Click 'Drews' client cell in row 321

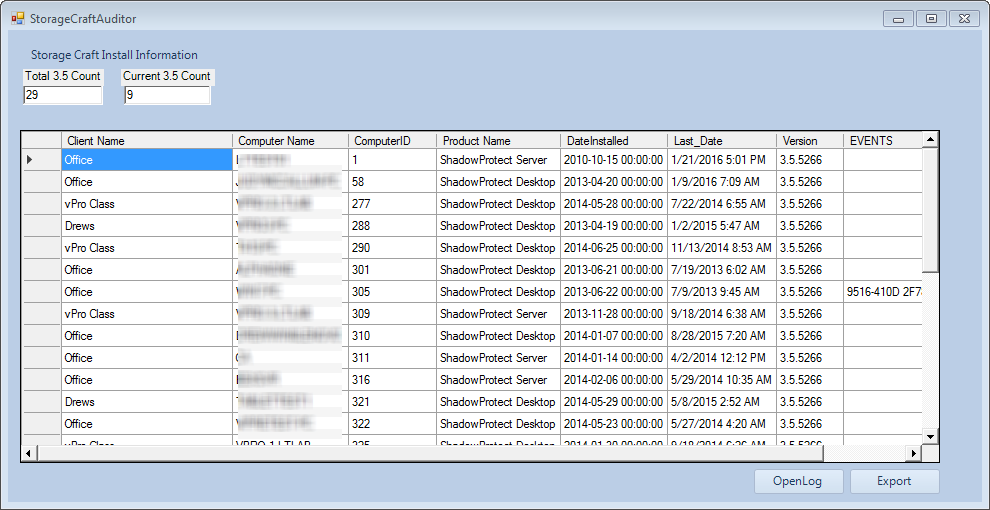click(146, 402)
